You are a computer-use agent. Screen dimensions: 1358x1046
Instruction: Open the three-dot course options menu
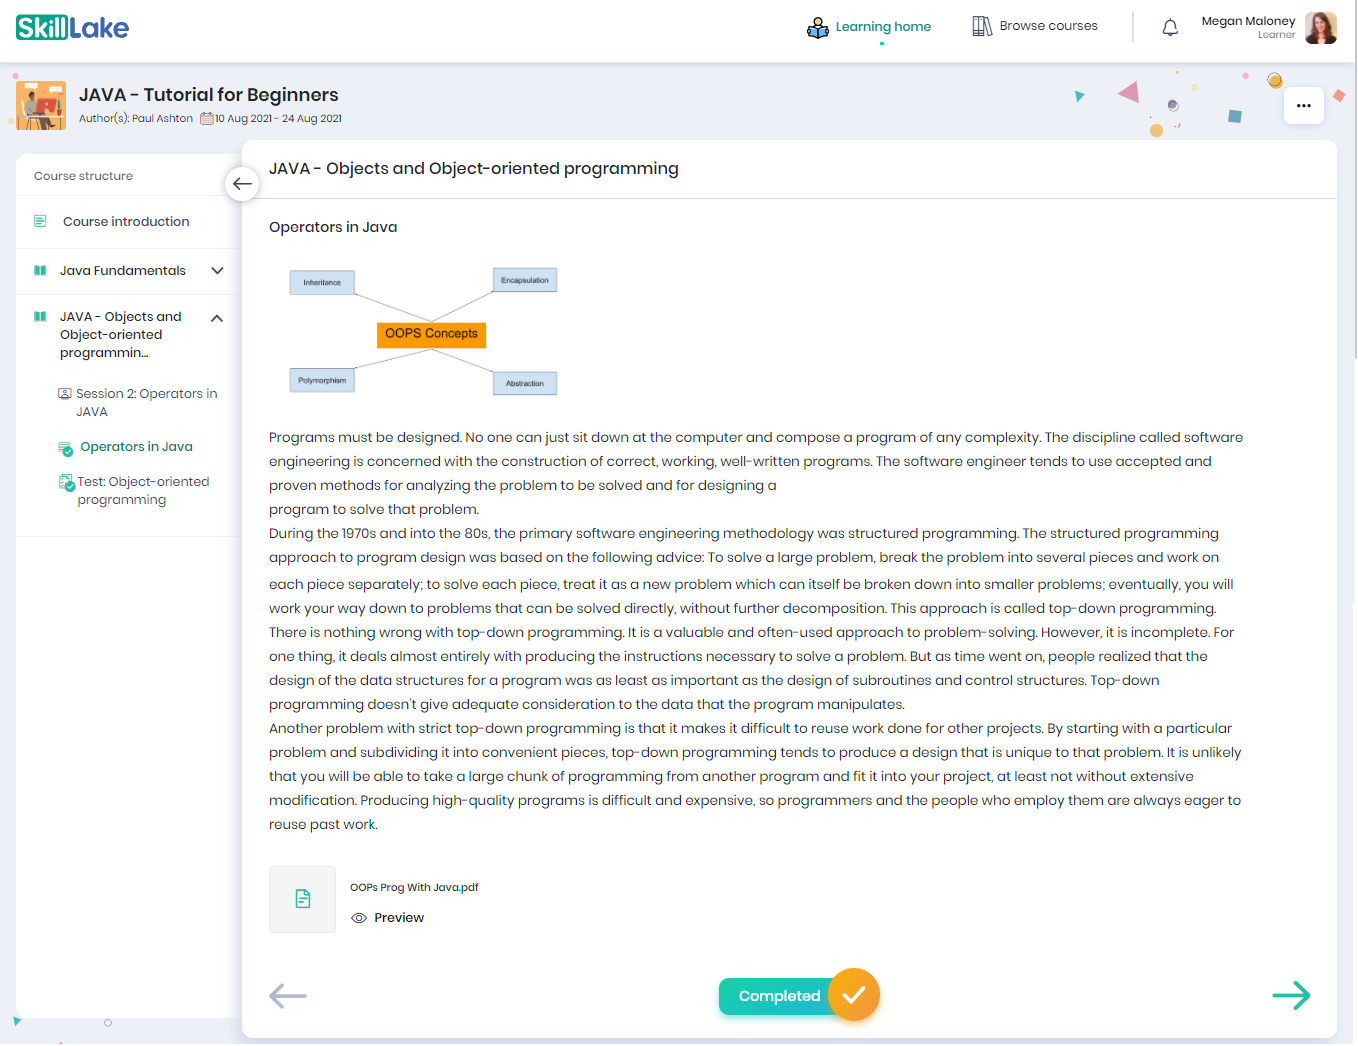[x=1303, y=105]
